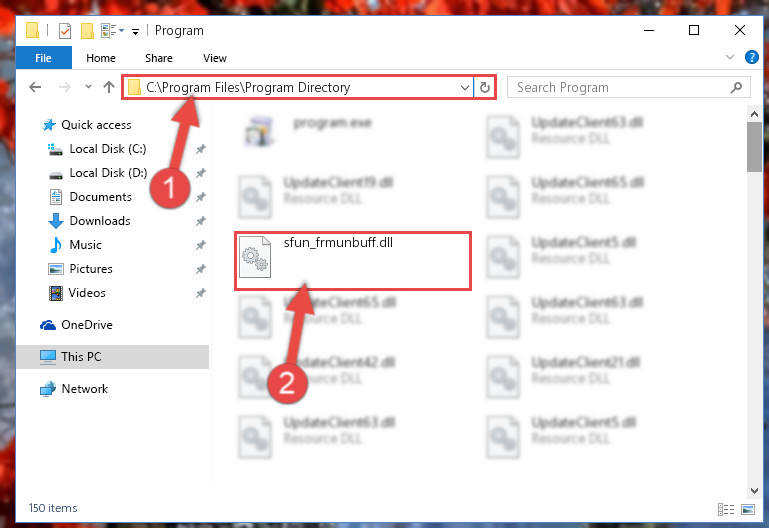
Task: Open the Customize Quick Access Toolbar dropdown
Action: 135,32
